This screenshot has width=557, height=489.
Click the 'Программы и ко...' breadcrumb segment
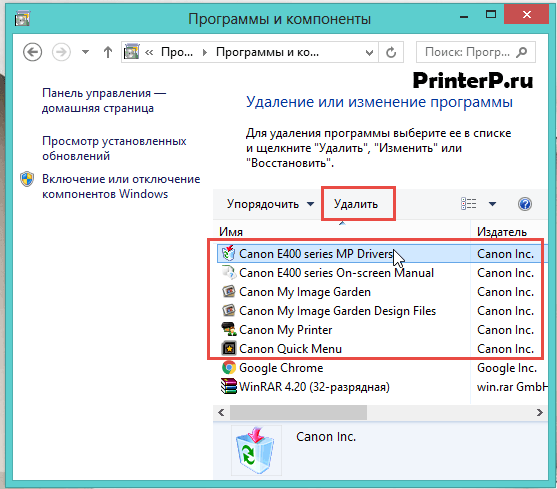pyautogui.click(x=267, y=52)
